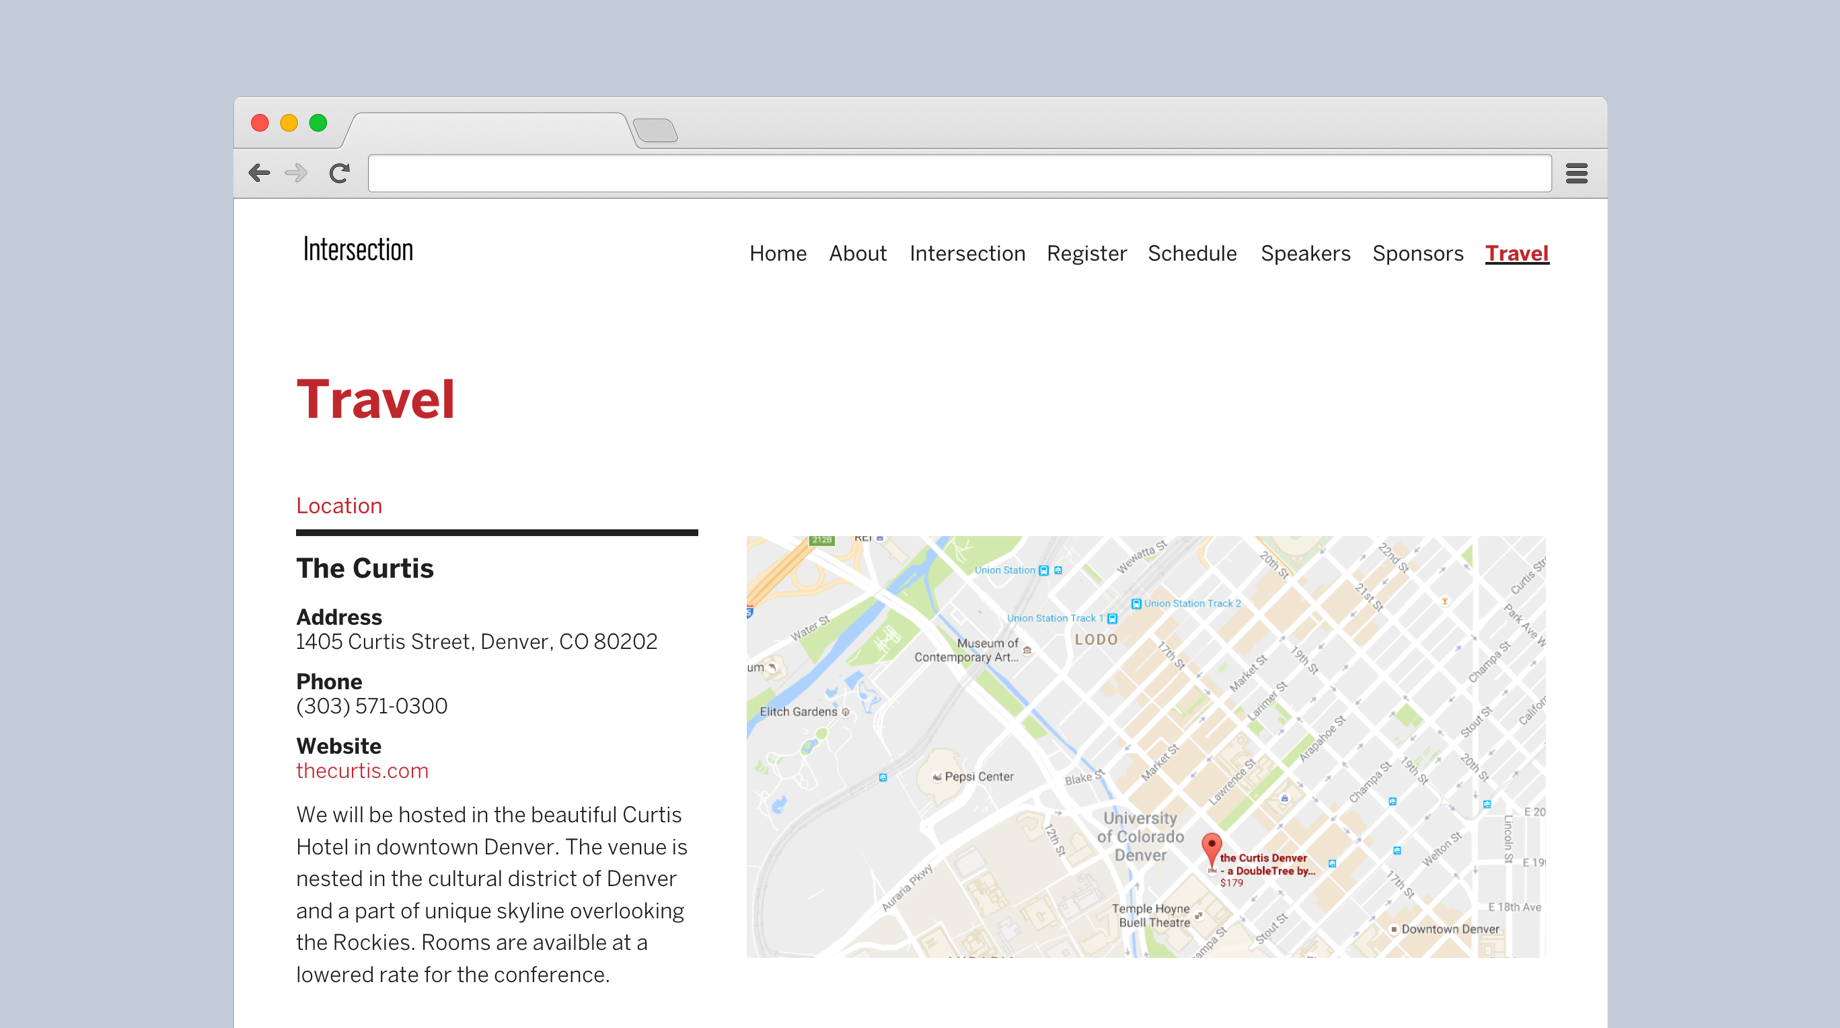Click the Location section heading
This screenshot has width=1840, height=1028.
click(339, 506)
